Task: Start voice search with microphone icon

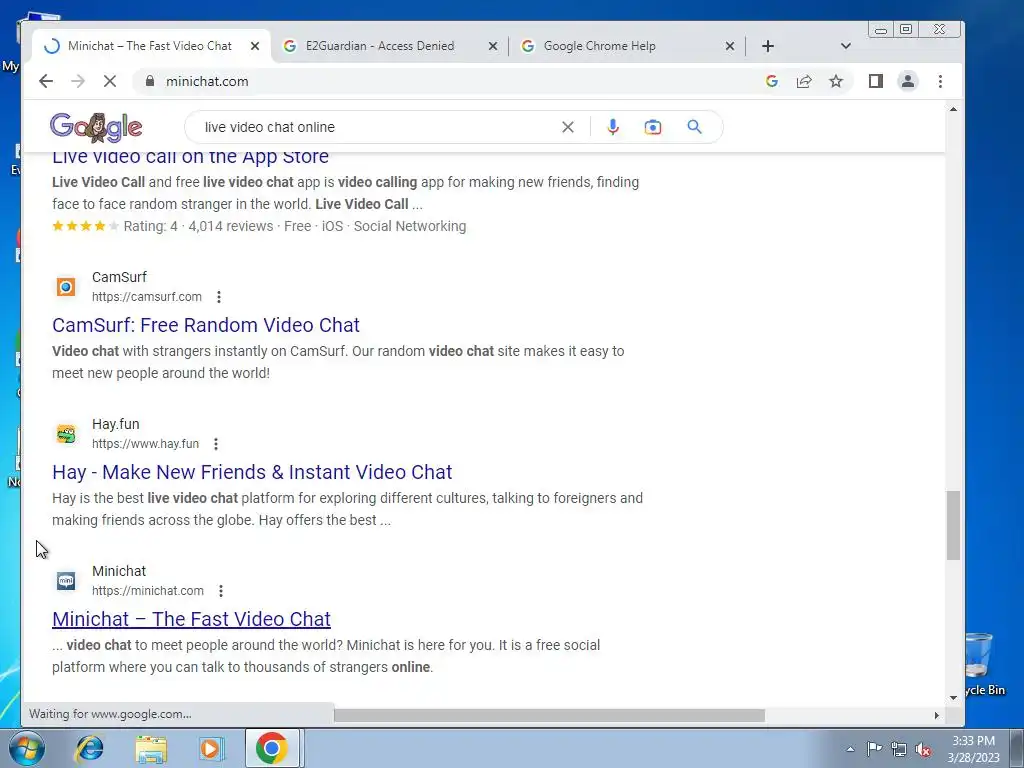Action: [x=613, y=127]
